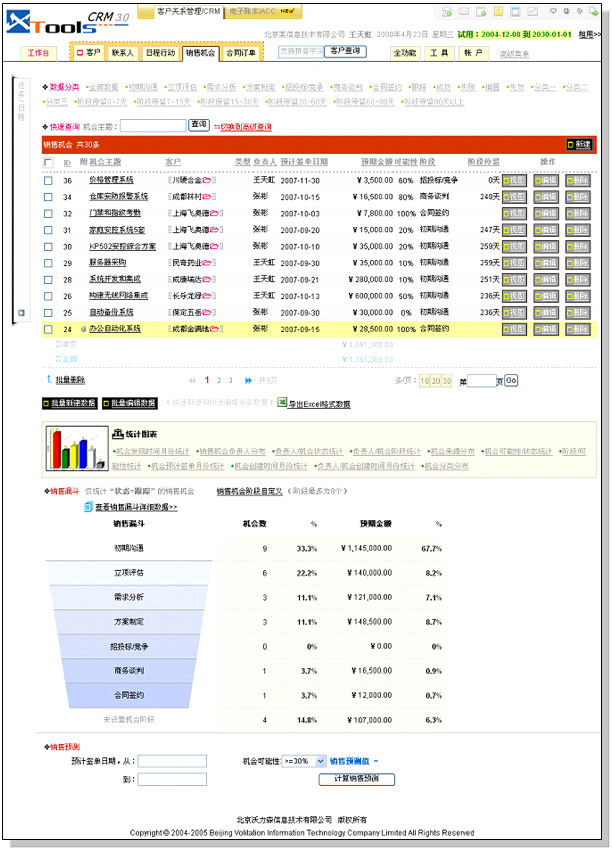Open the 价格管理系统 opportunity link

(111, 180)
